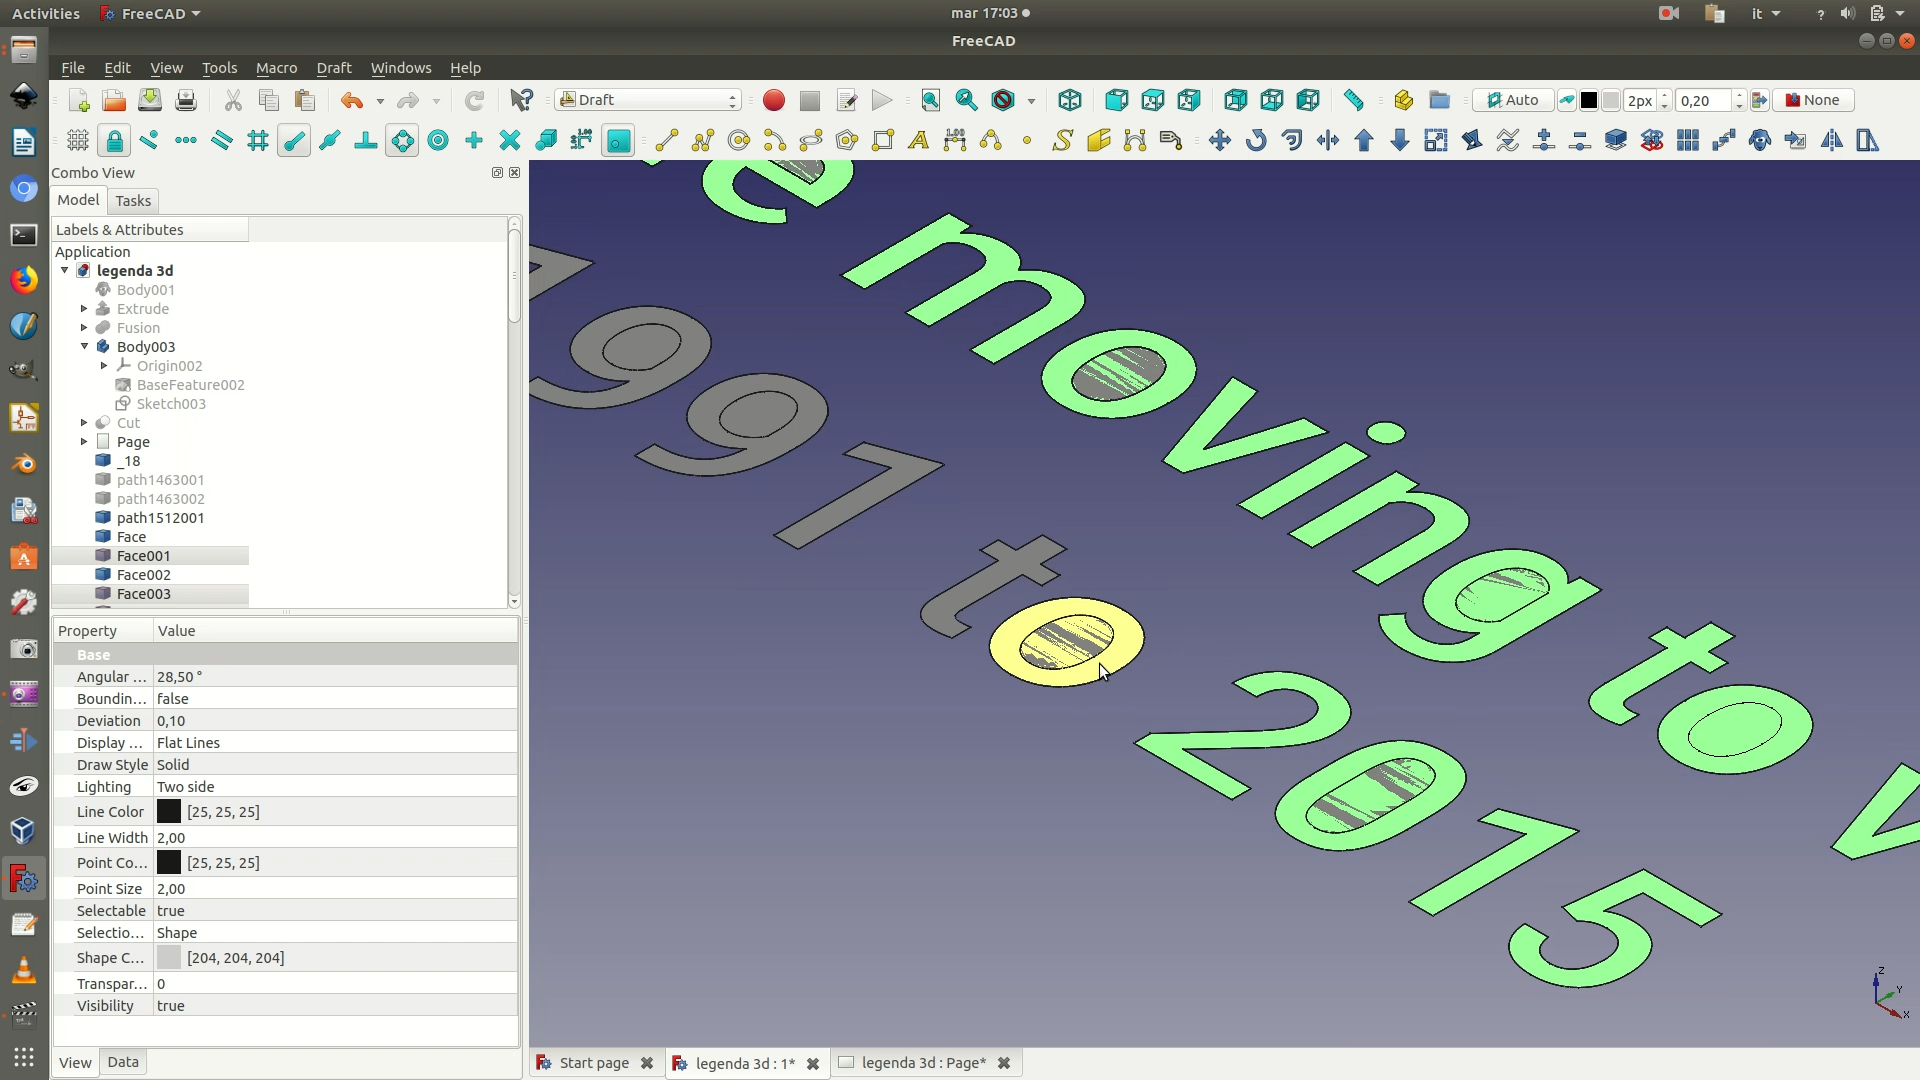This screenshot has width=1920, height=1080.
Task: Open the Macro menu
Action: click(x=276, y=68)
